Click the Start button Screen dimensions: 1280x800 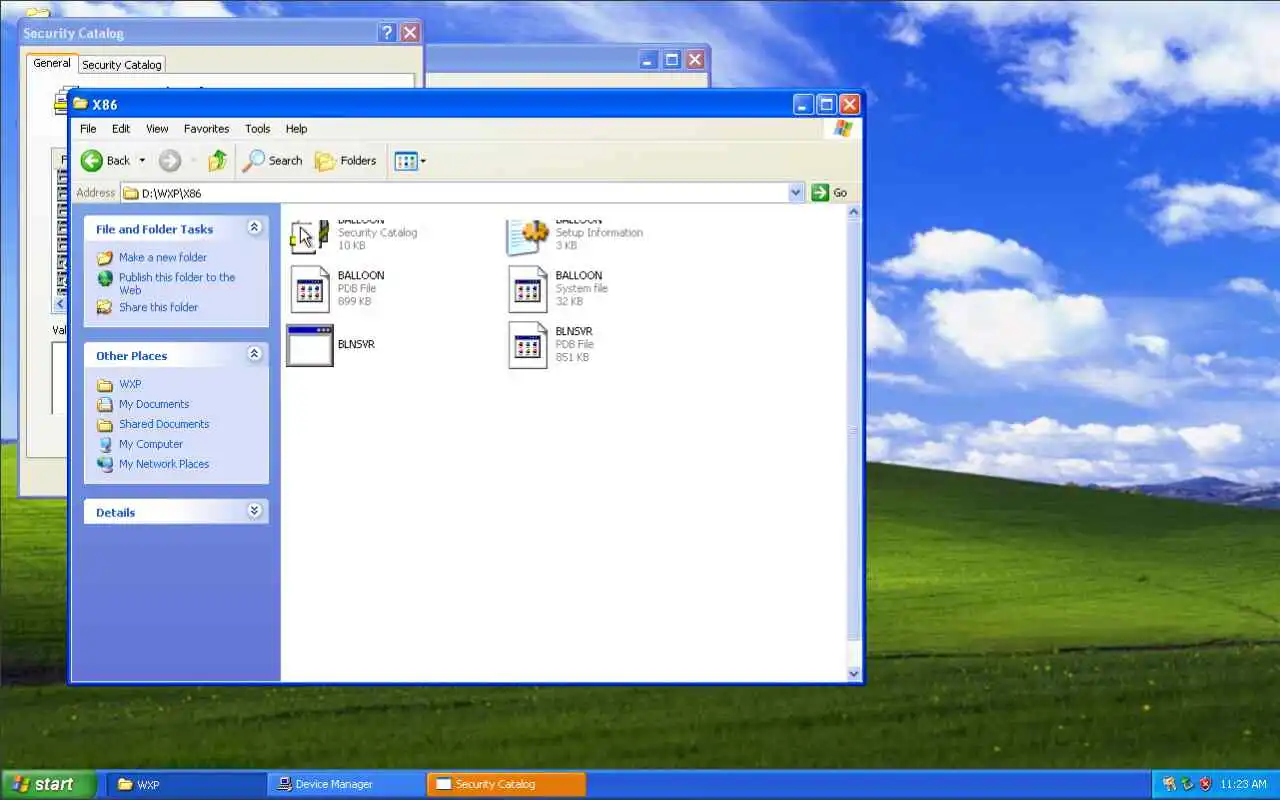(x=48, y=784)
